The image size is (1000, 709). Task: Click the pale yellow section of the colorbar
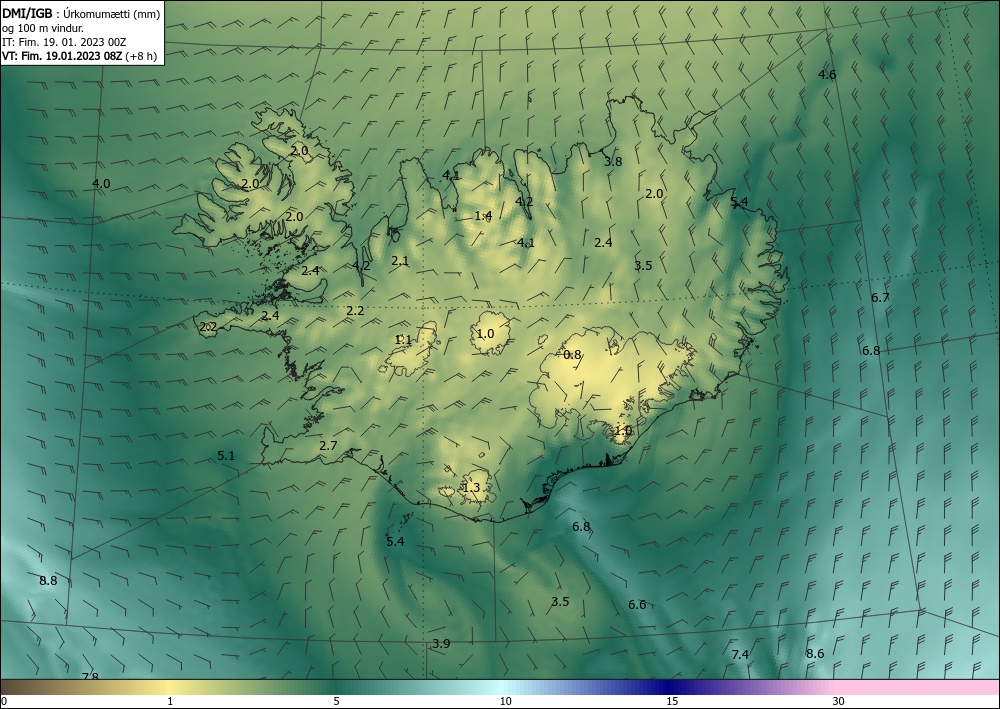click(167, 687)
